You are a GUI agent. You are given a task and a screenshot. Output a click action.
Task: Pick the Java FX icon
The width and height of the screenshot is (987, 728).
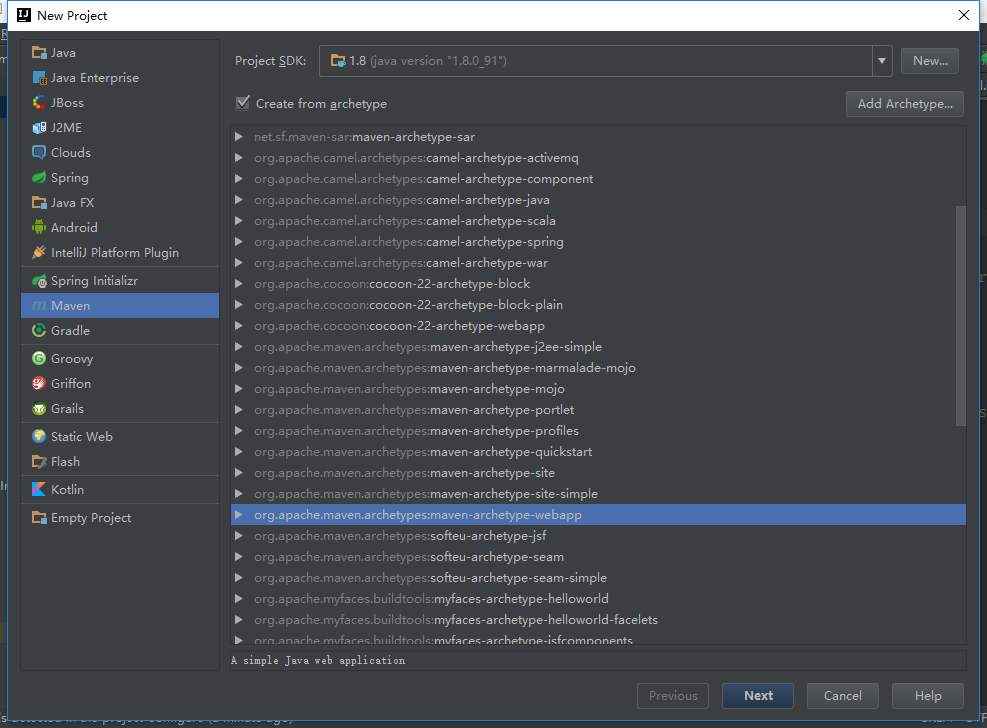pyautogui.click(x=39, y=203)
